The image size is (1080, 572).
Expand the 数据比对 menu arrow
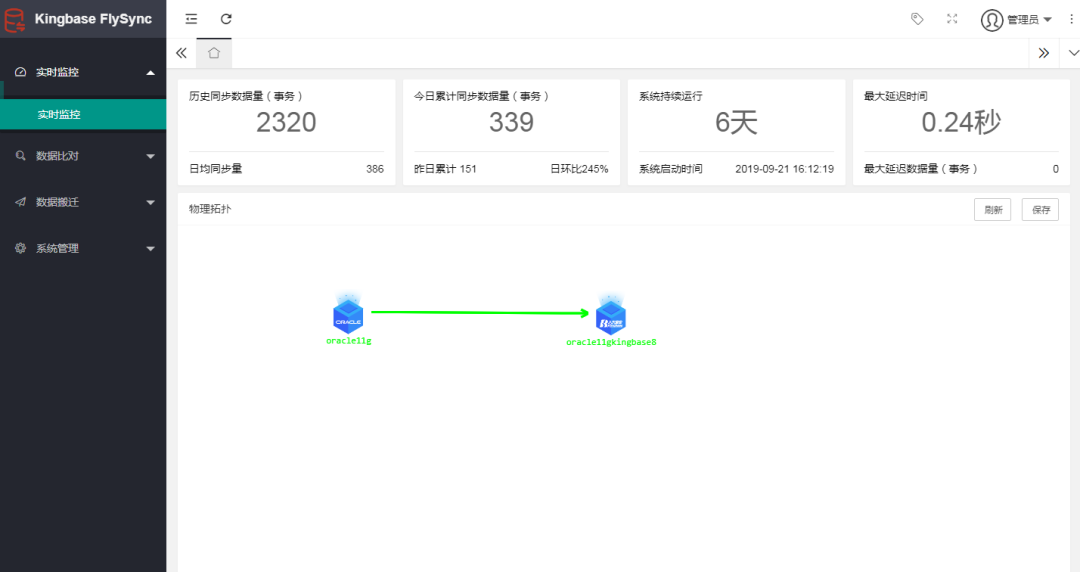(150, 156)
